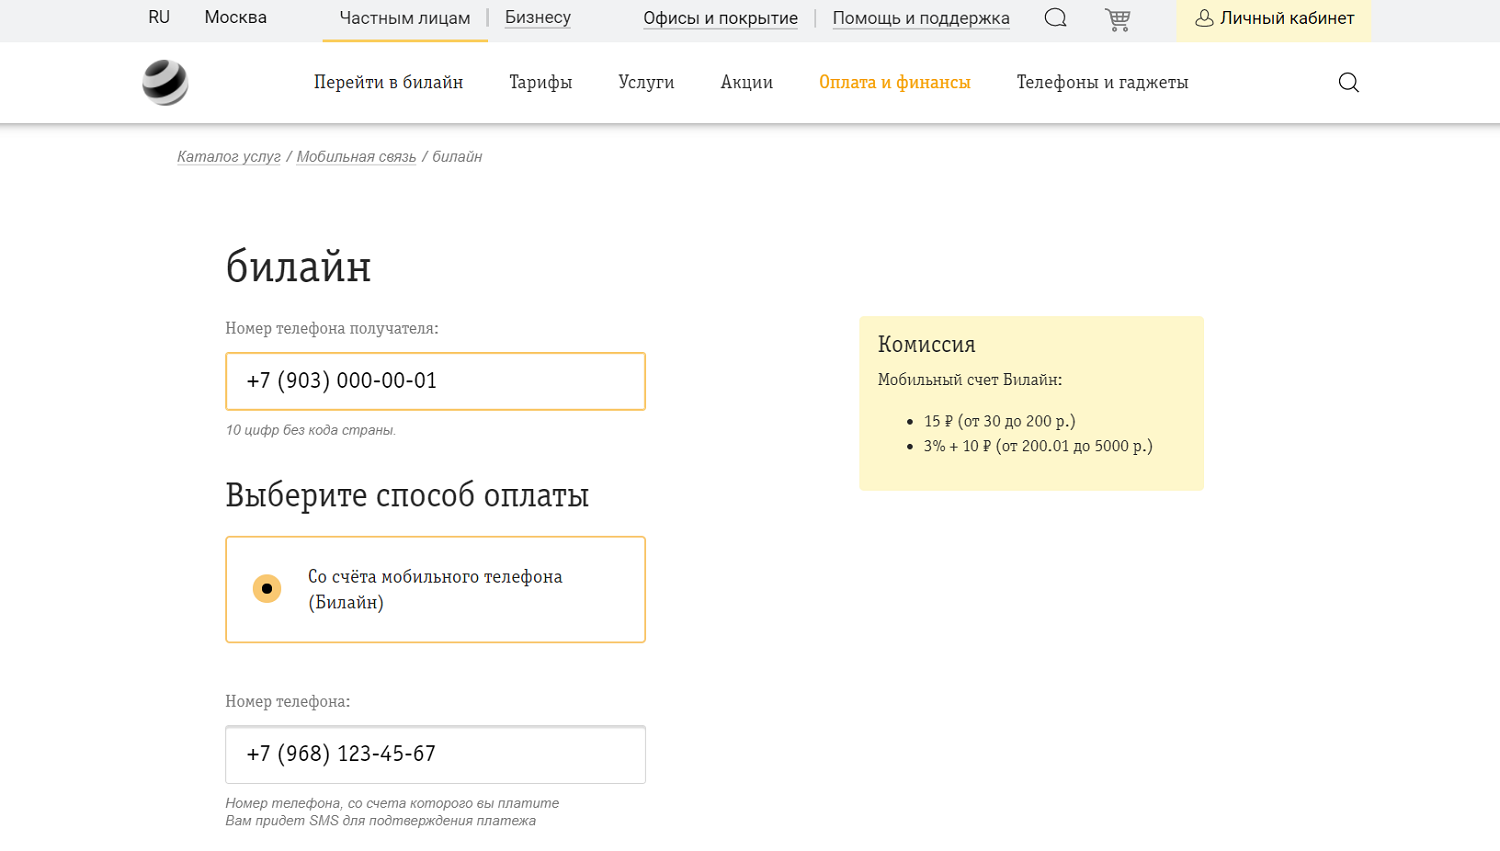The width and height of the screenshot is (1500, 851).
Task: Click the Комиссия heading text
Action: (926, 344)
